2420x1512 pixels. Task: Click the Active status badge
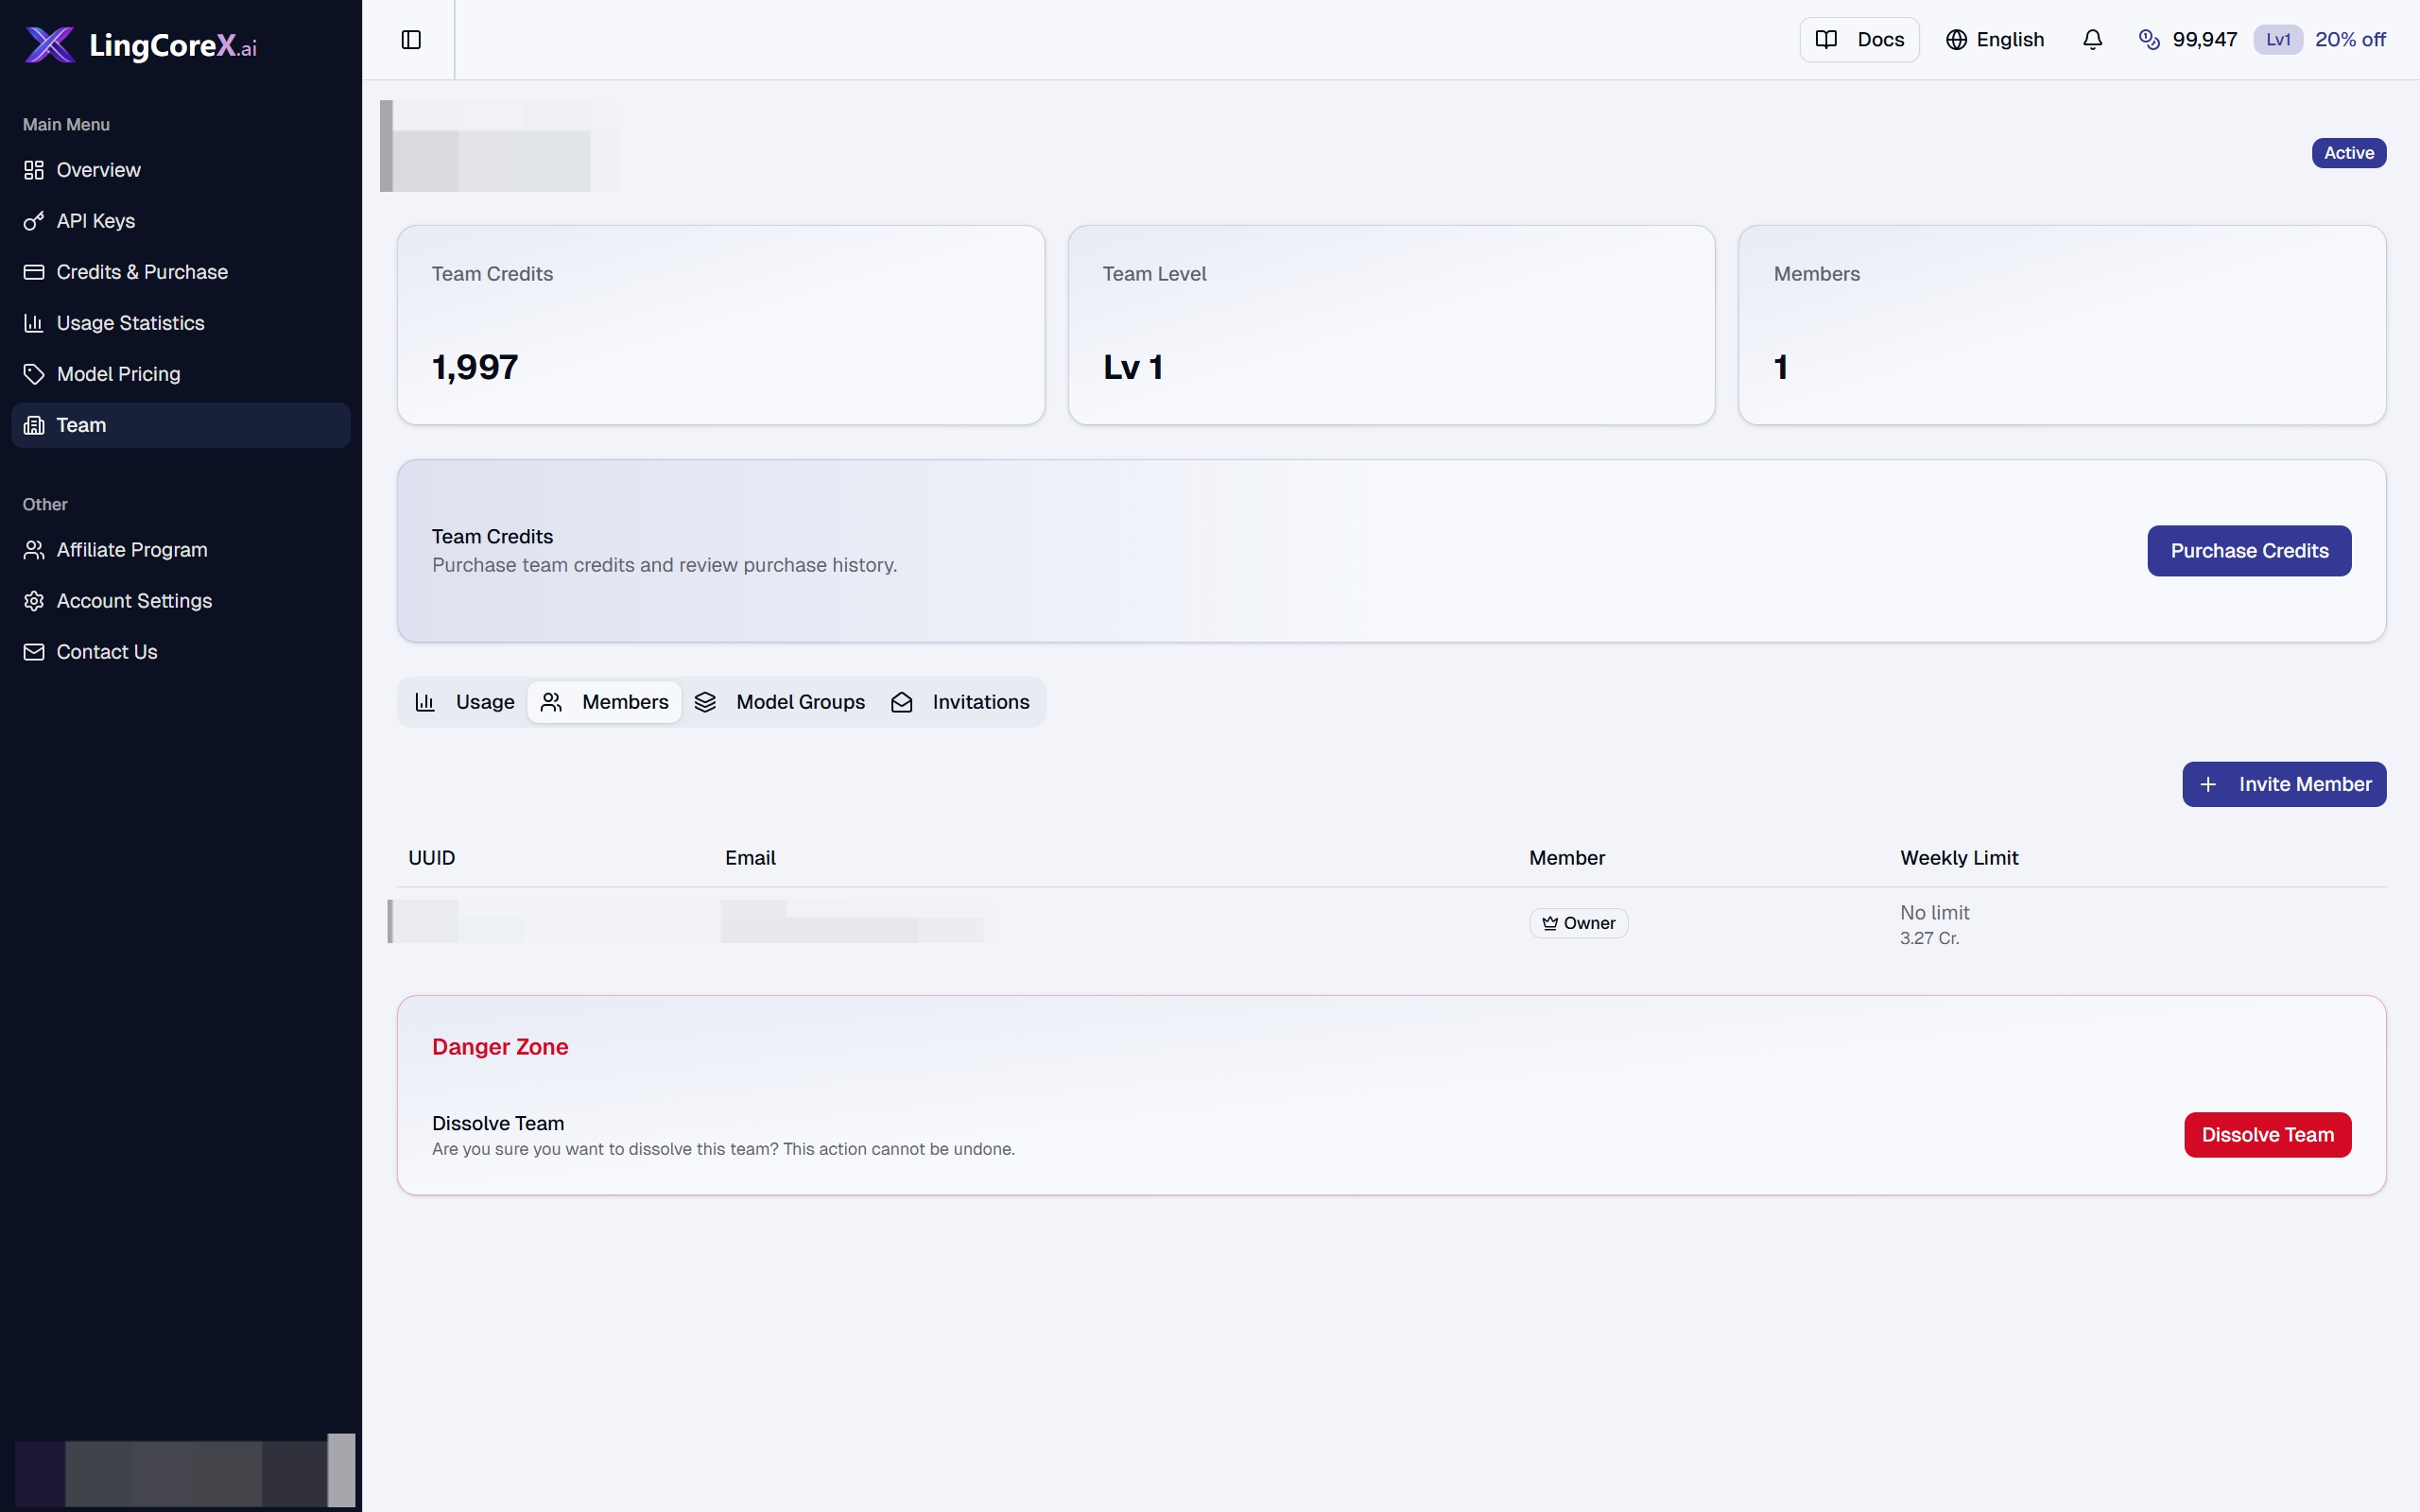point(2348,153)
